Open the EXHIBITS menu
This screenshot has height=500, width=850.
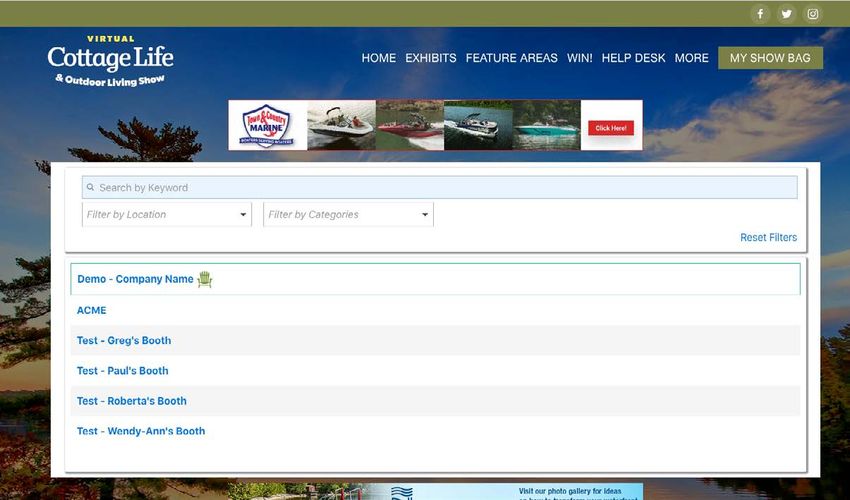pyautogui.click(x=431, y=58)
